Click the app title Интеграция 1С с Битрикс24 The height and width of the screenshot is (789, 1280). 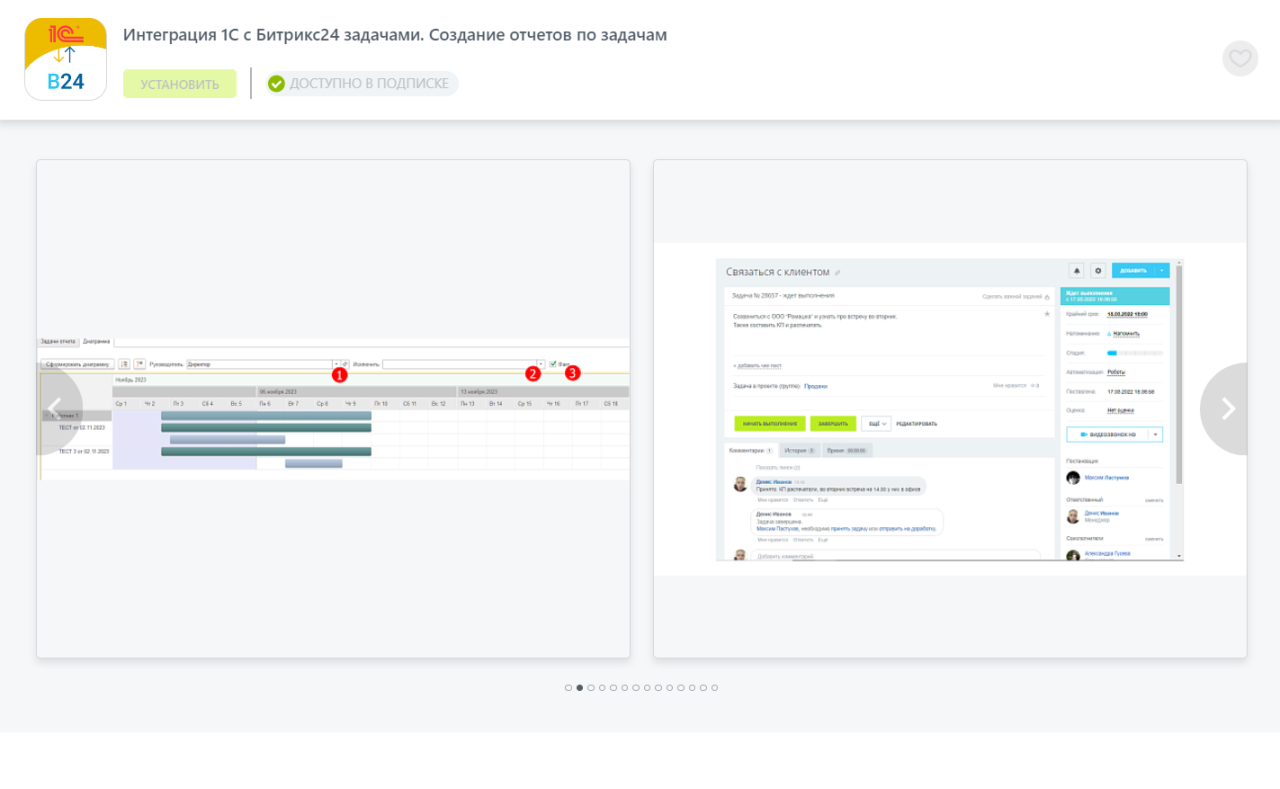pyautogui.click(x=395, y=35)
